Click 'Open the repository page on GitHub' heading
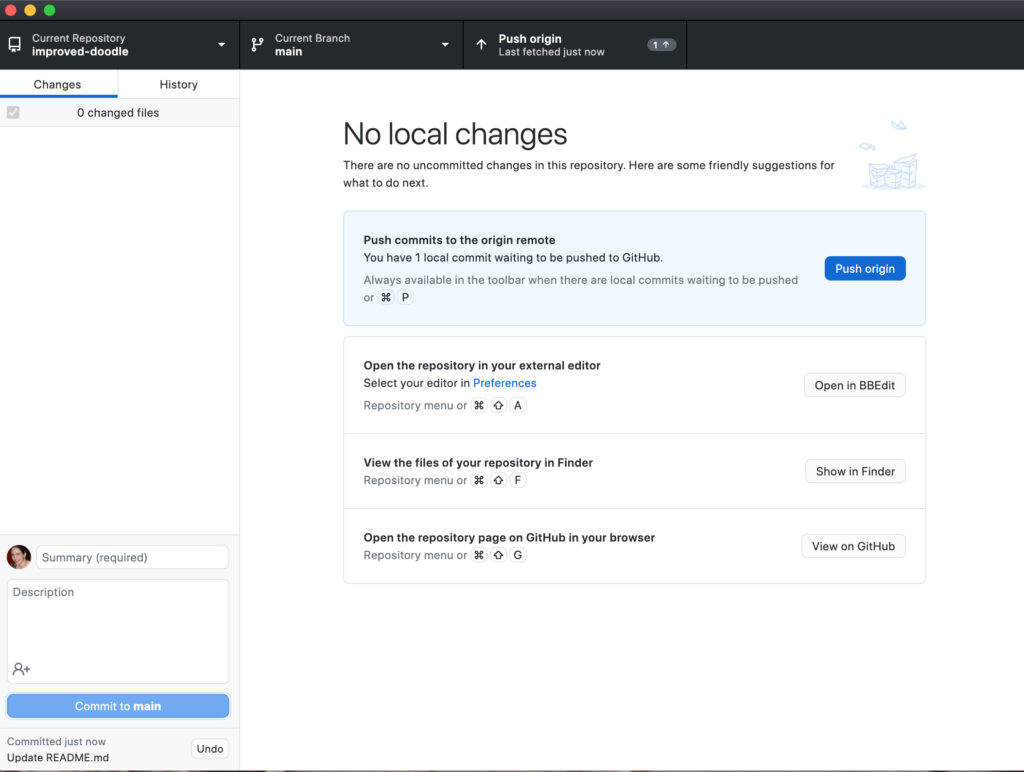This screenshot has width=1024, height=772. (509, 538)
